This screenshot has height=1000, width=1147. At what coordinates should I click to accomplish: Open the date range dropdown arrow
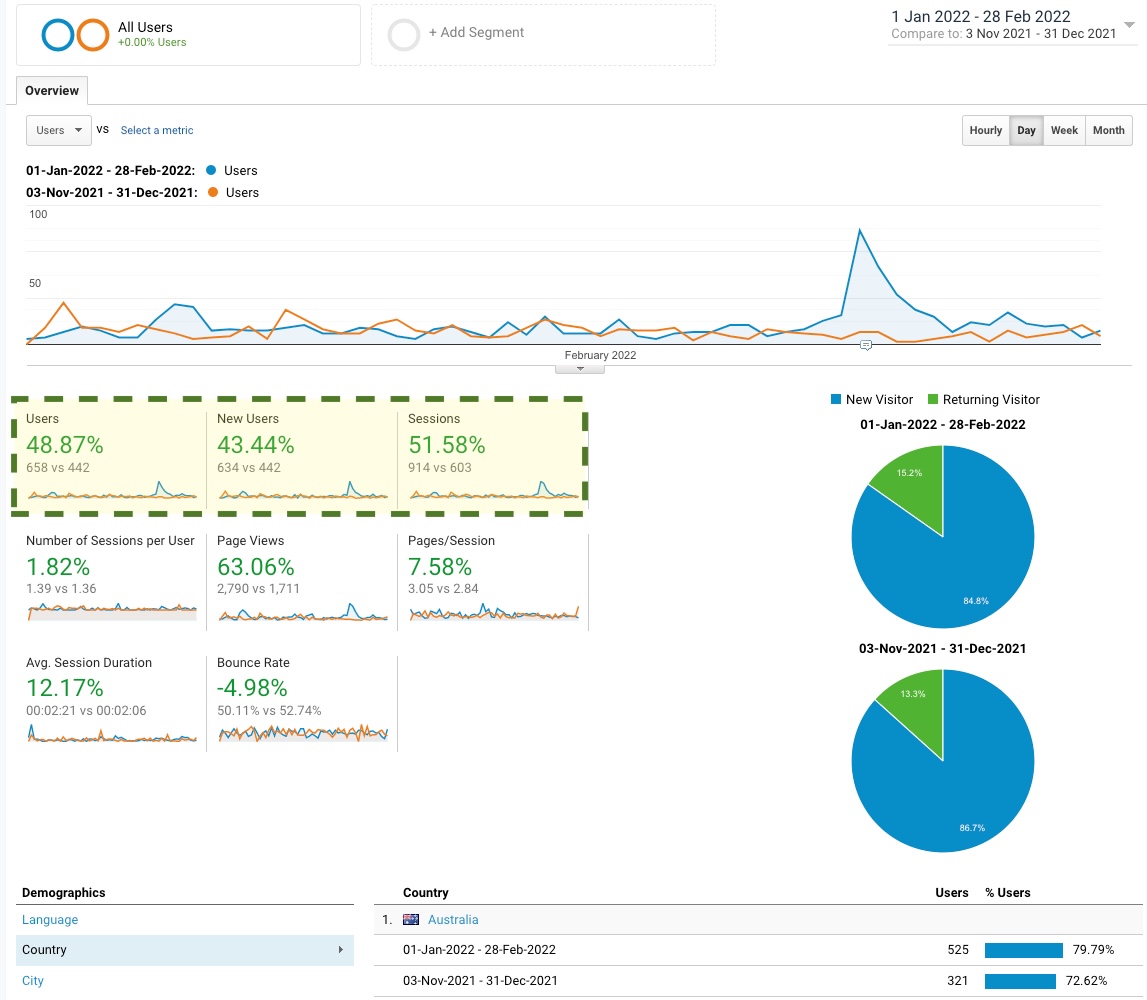pos(1129,25)
